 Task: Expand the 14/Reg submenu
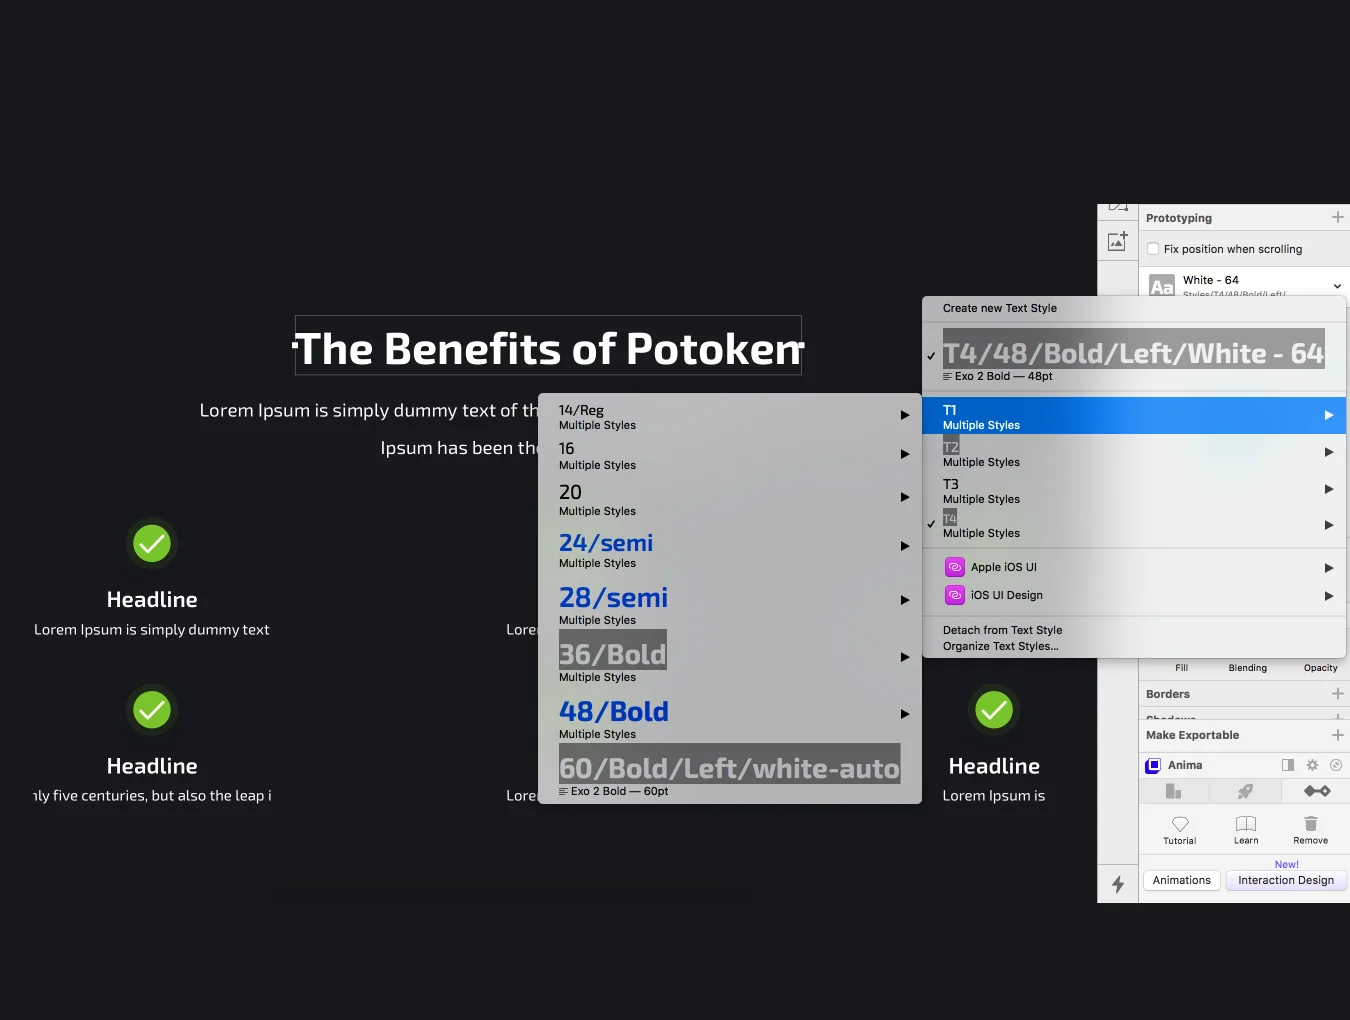click(x=730, y=416)
